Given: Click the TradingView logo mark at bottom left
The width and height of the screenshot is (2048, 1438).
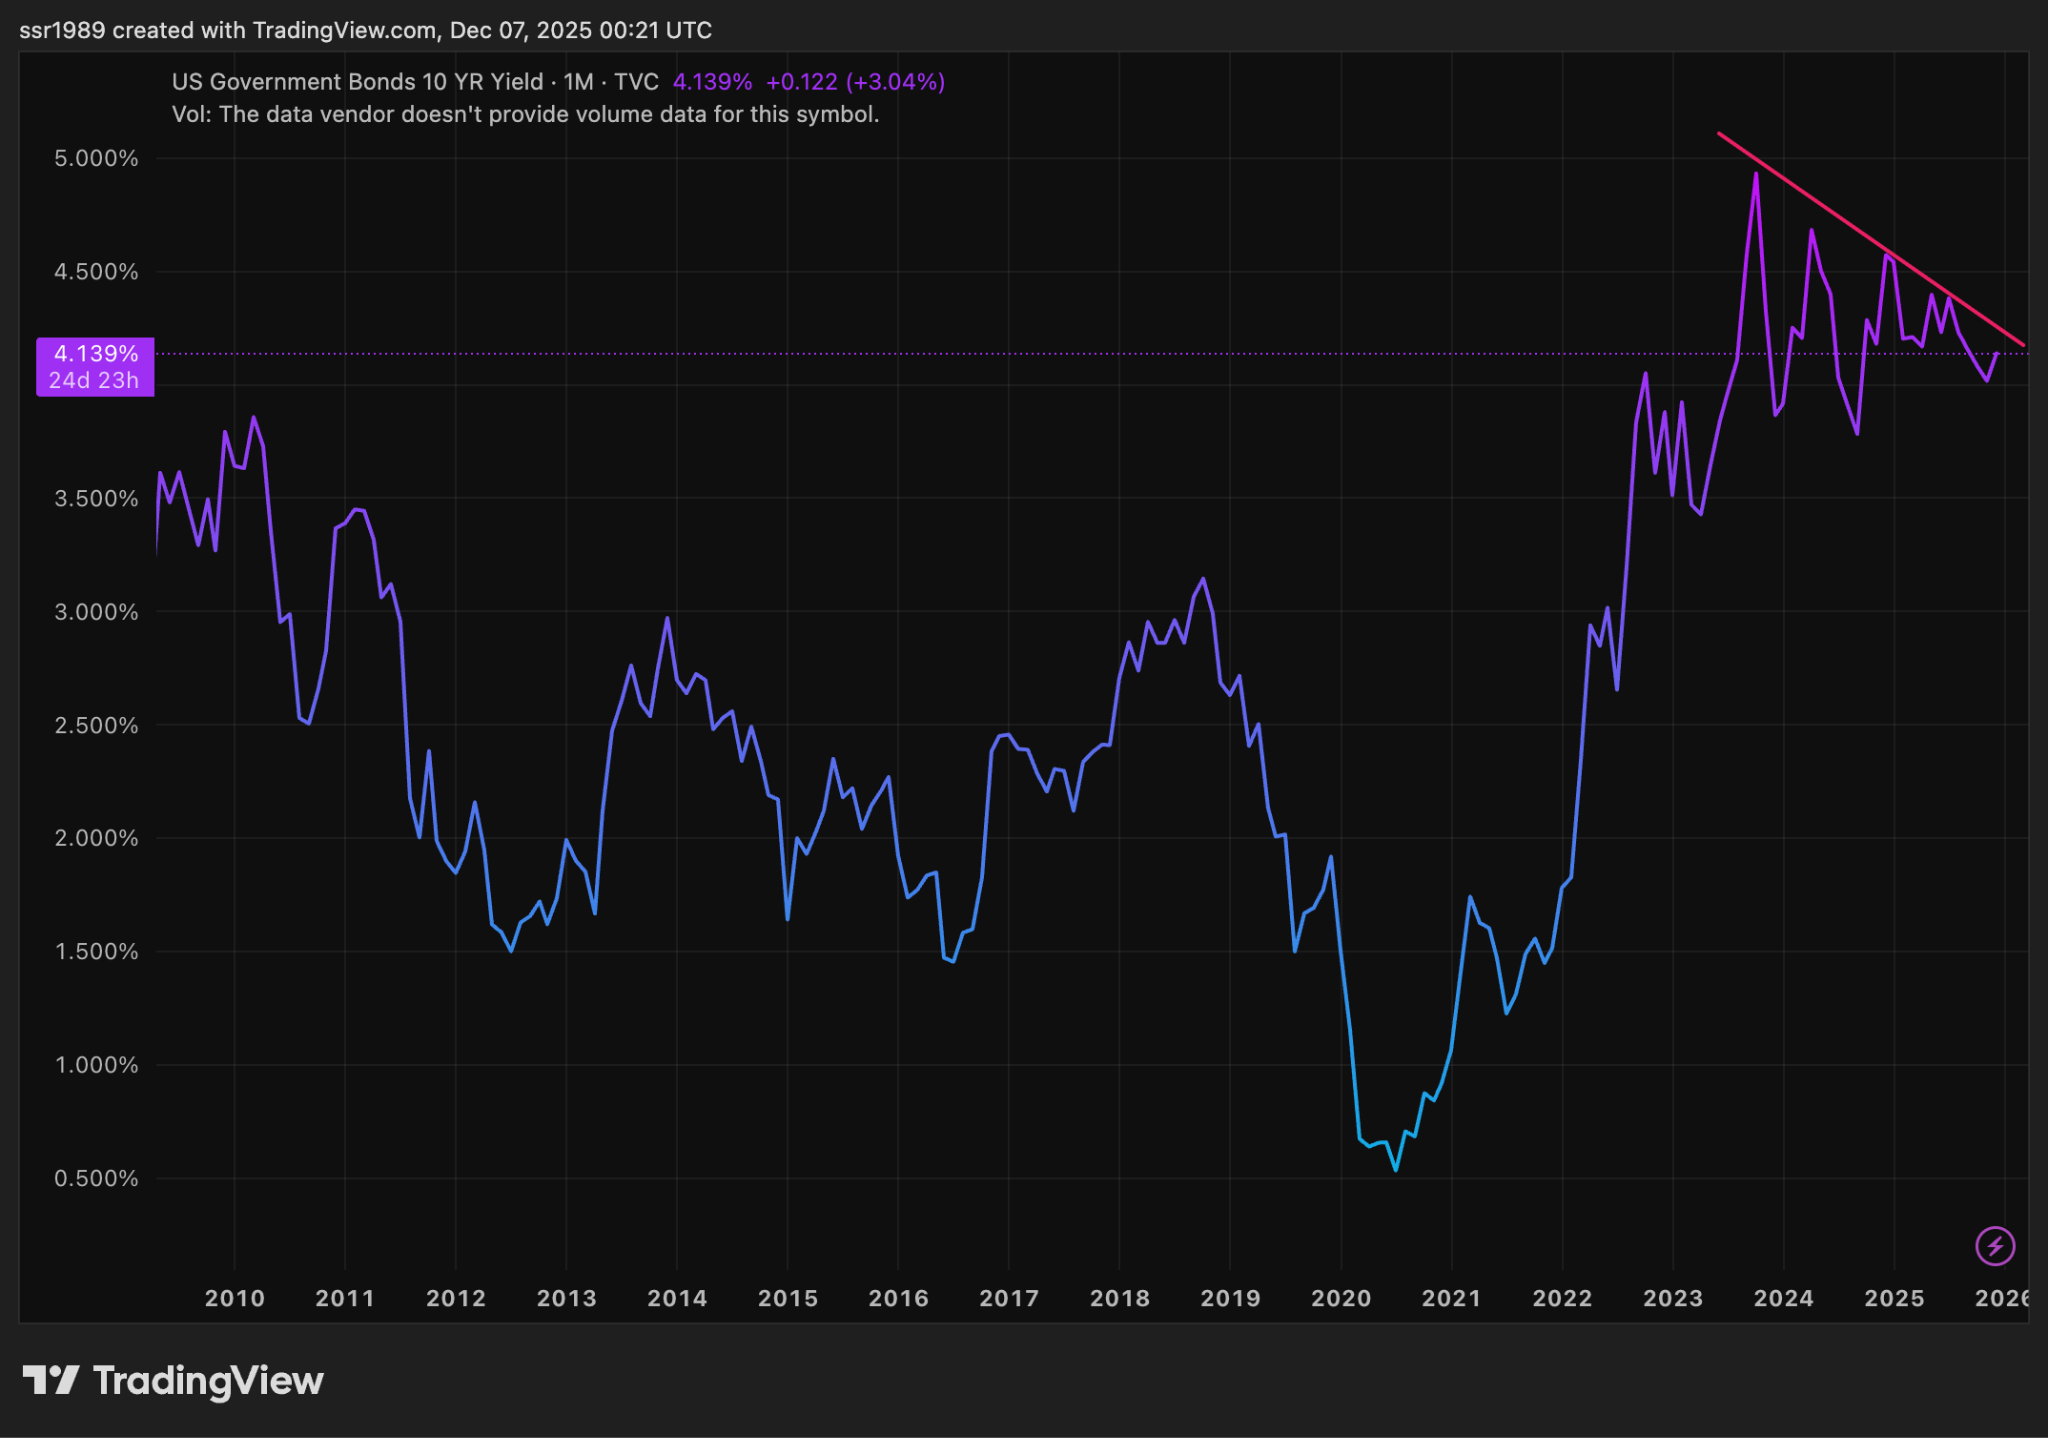Looking at the screenshot, I should click(x=50, y=1381).
